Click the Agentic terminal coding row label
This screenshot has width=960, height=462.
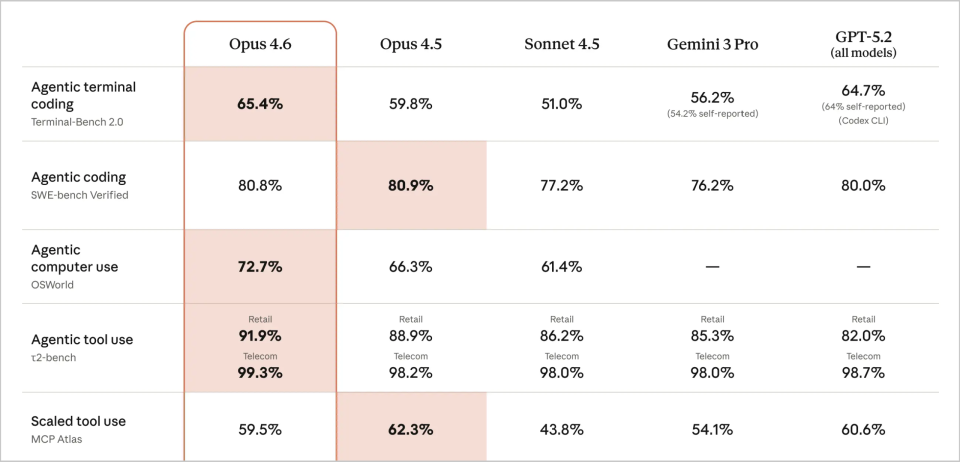84,95
